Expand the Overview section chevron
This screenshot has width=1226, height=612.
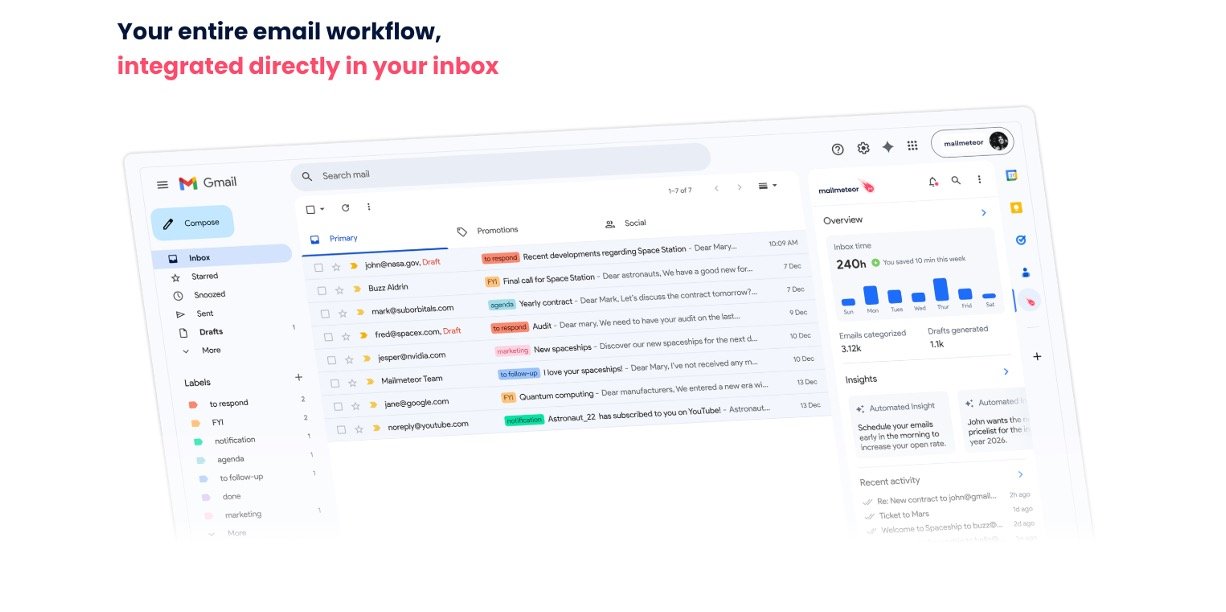[984, 213]
